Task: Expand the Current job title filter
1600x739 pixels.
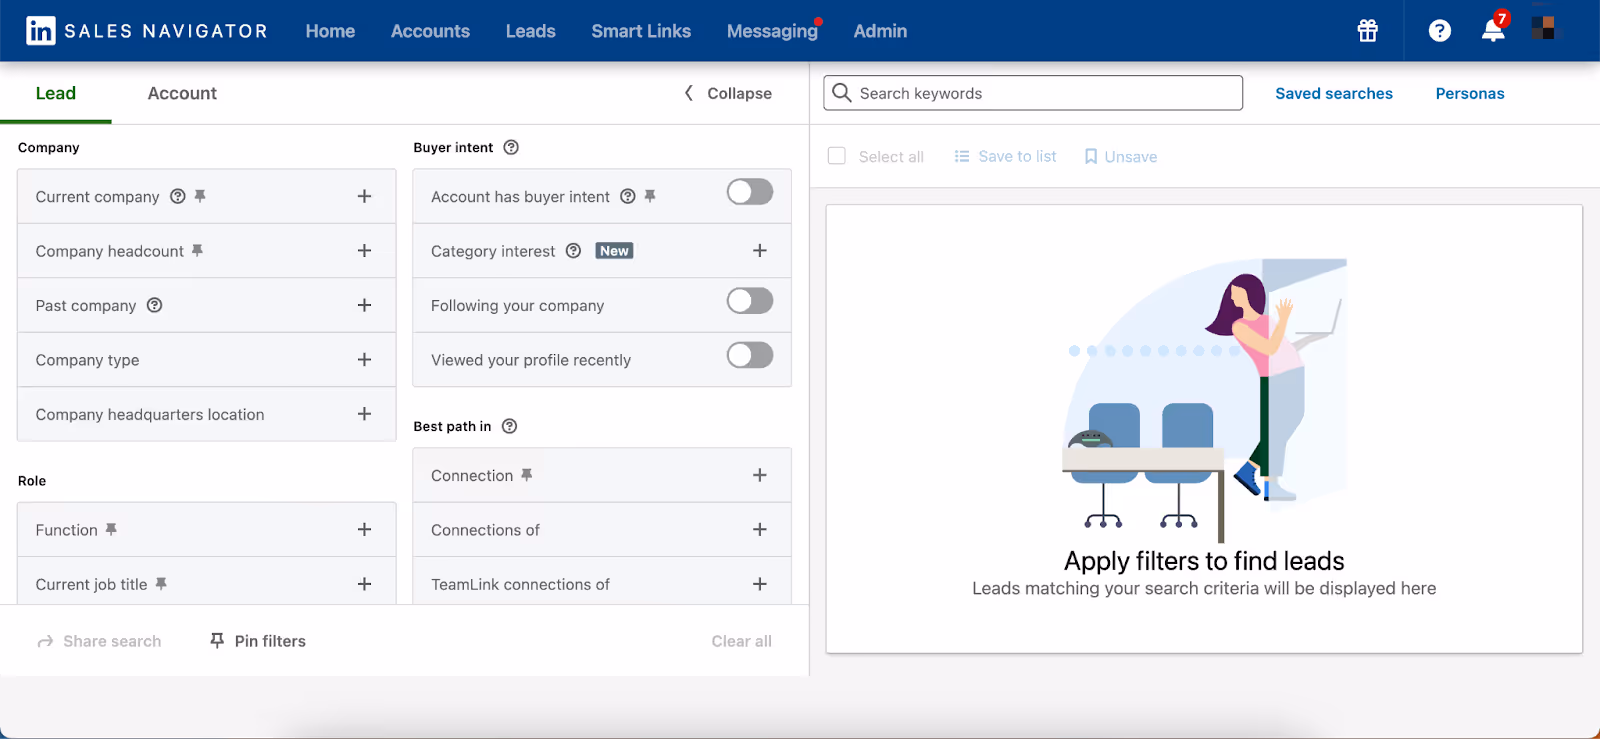Action: pyautogui.click(x=364, y=583)
